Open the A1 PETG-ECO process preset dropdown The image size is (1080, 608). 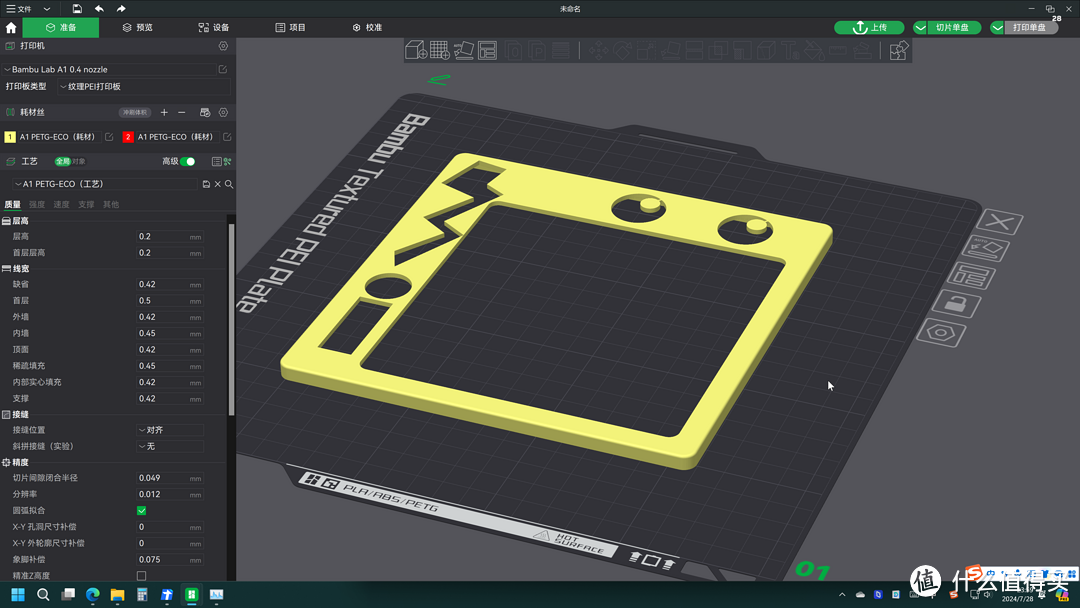(105, 185)
